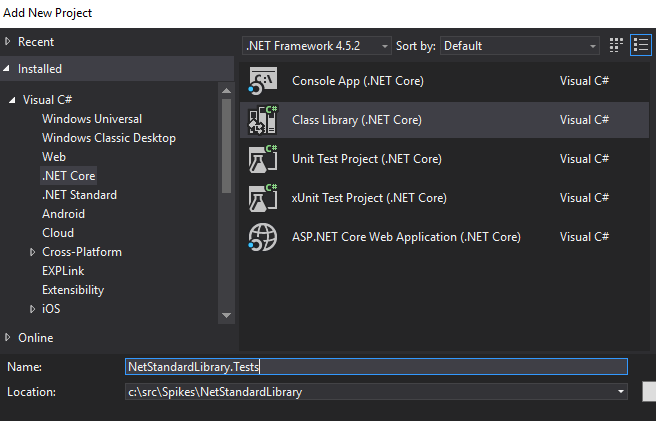Click the Console App template icon
This screenshot has width=656, height=421.
263,81
